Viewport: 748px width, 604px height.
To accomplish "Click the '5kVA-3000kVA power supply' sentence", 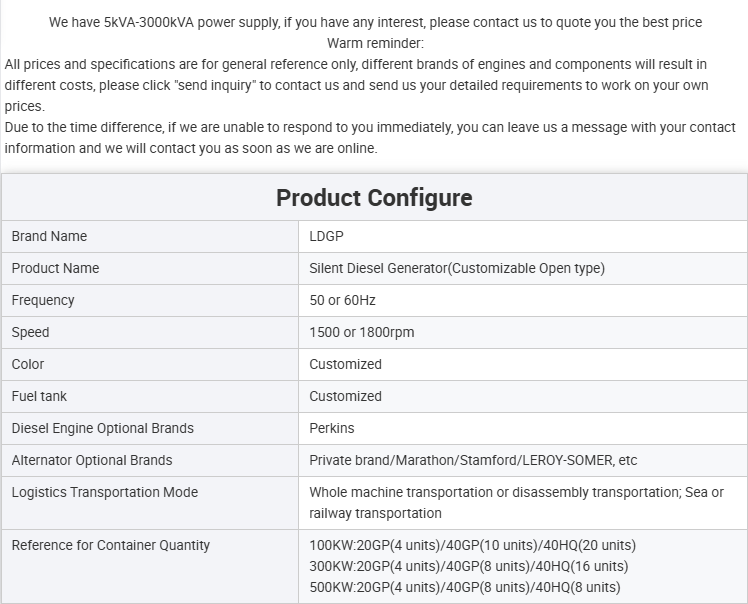I will (x=375, y=22).
